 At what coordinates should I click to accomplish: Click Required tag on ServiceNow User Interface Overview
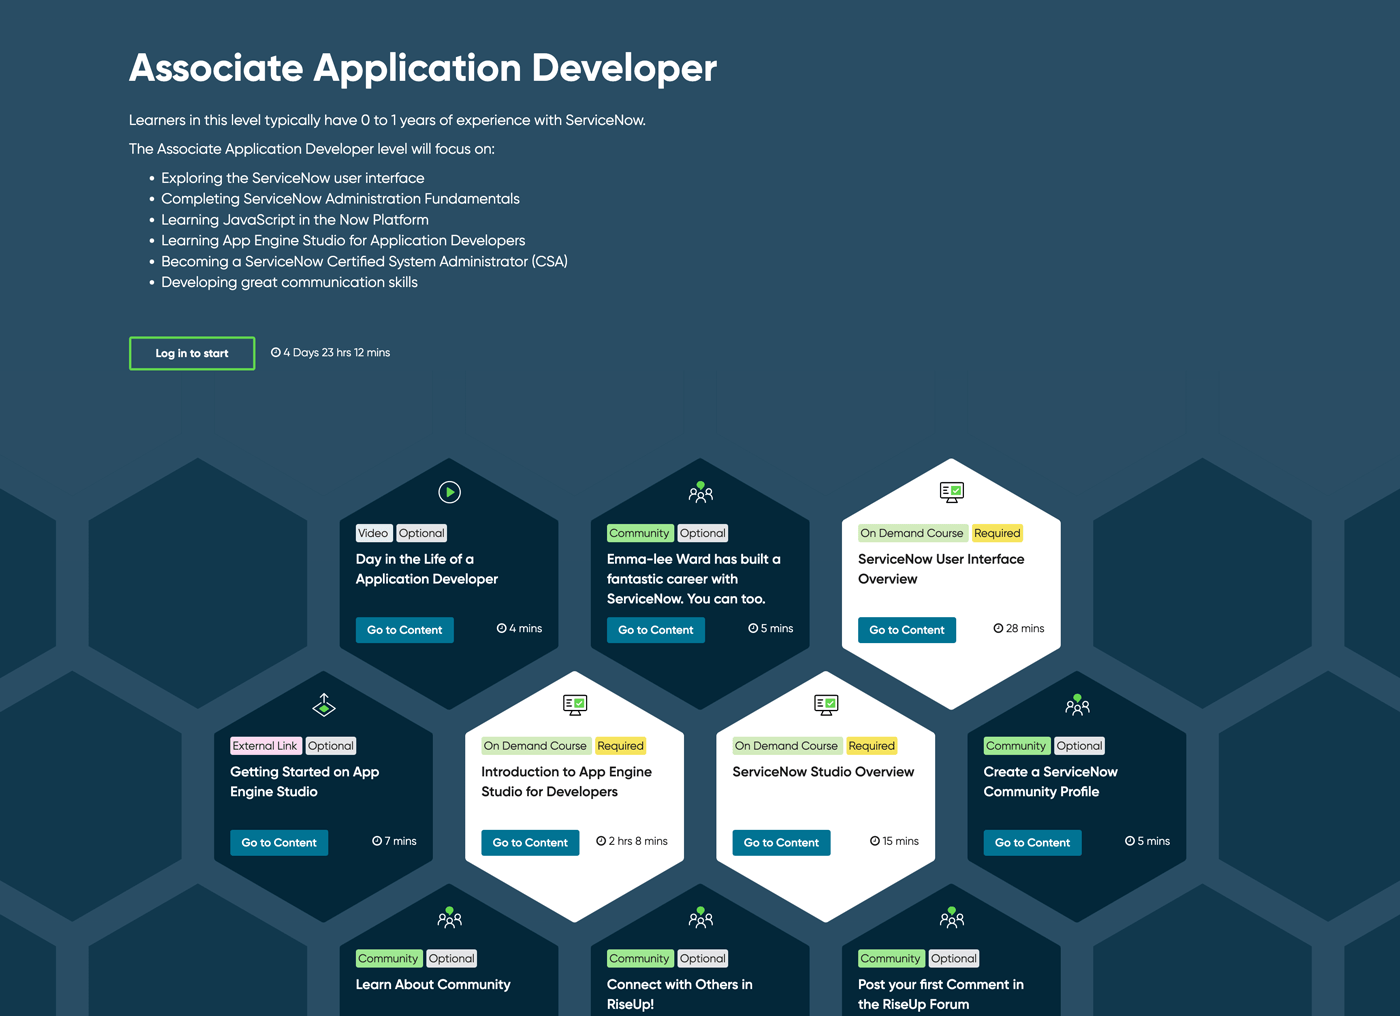pyautogui.click(x=997, y=533)
